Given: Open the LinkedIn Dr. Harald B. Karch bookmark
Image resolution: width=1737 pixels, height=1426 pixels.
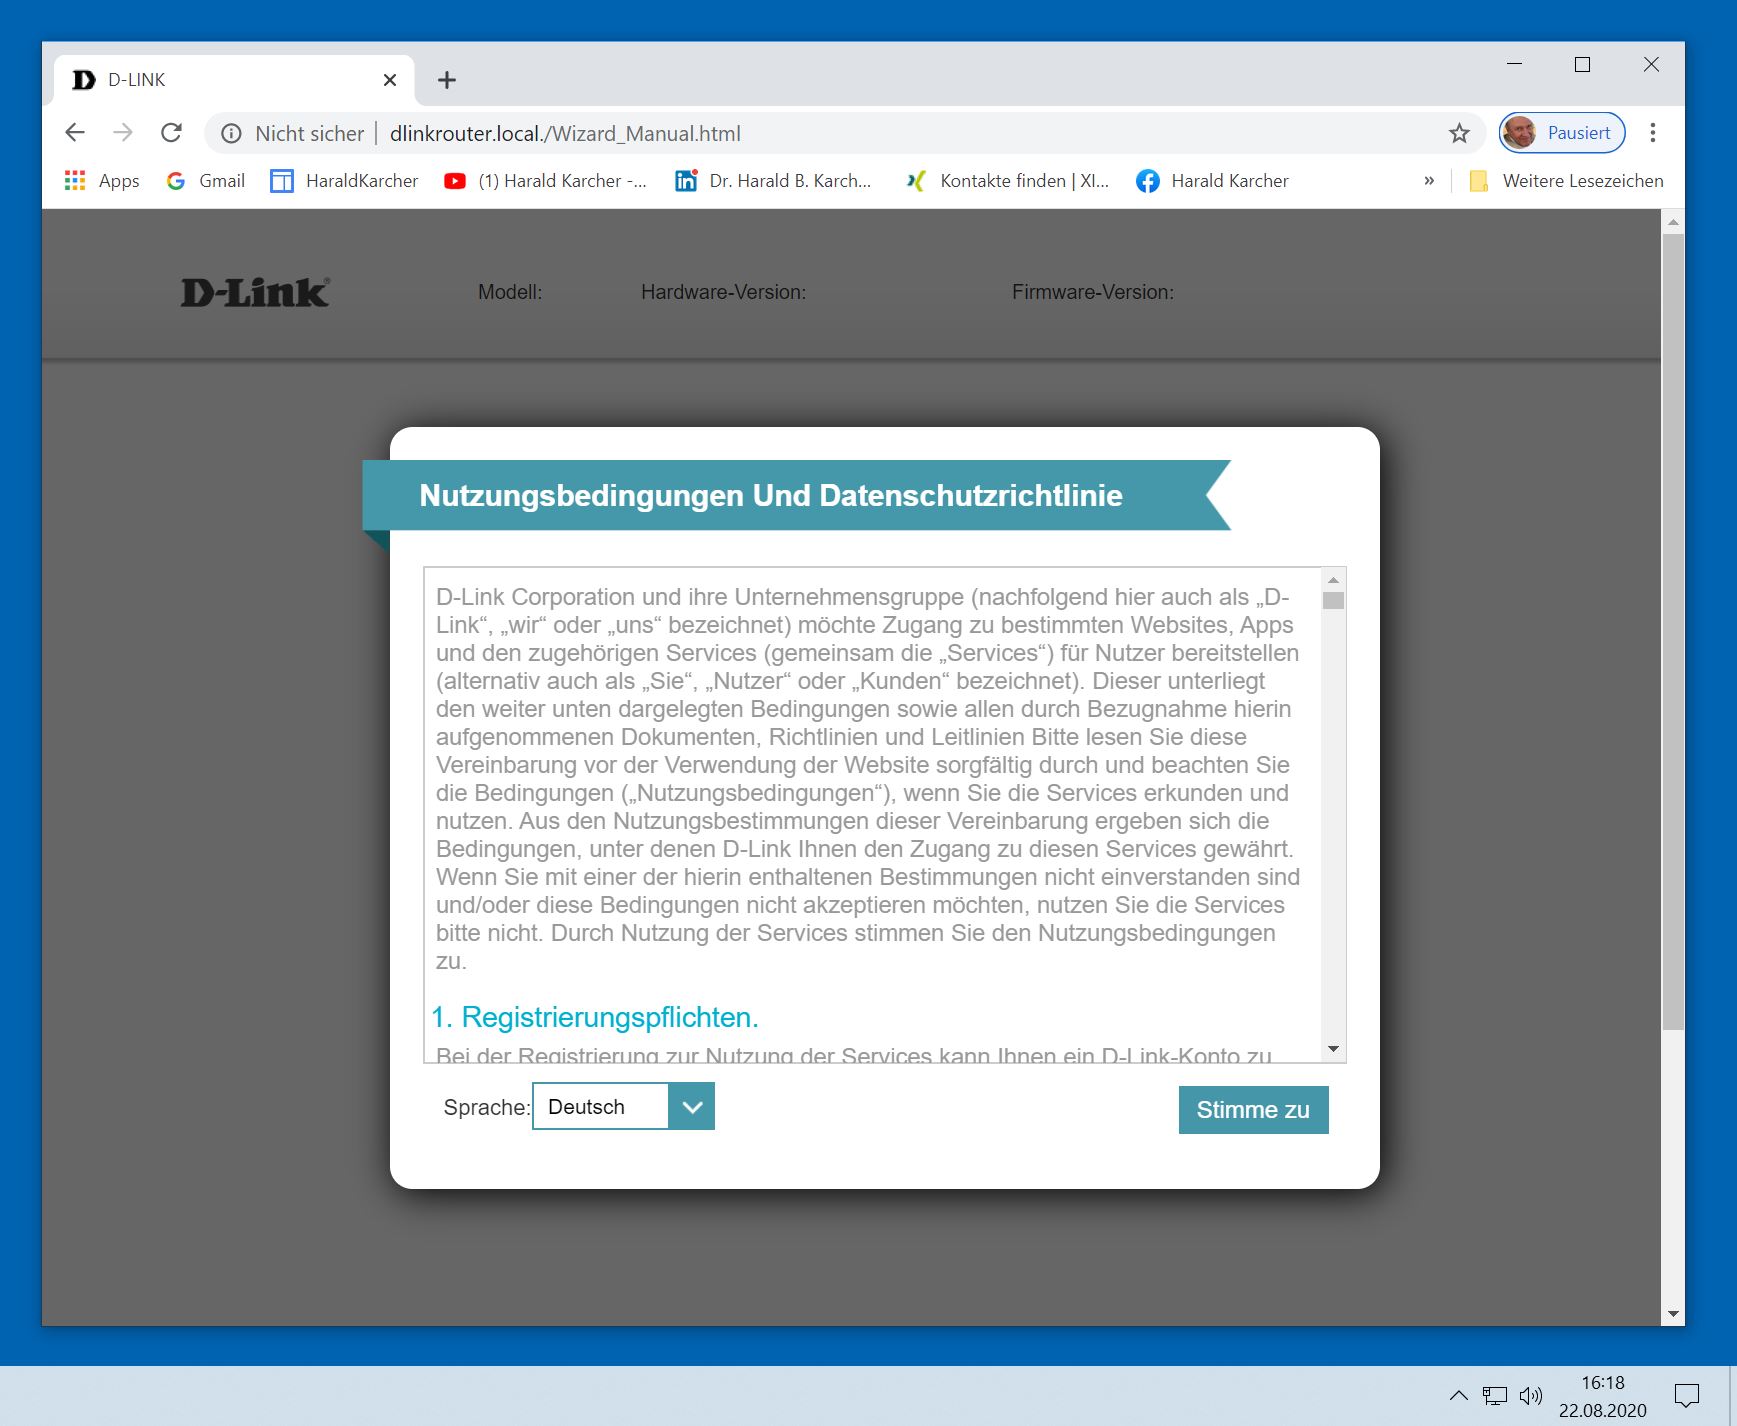Looking at the screenshot, I should tap(774, 181).
